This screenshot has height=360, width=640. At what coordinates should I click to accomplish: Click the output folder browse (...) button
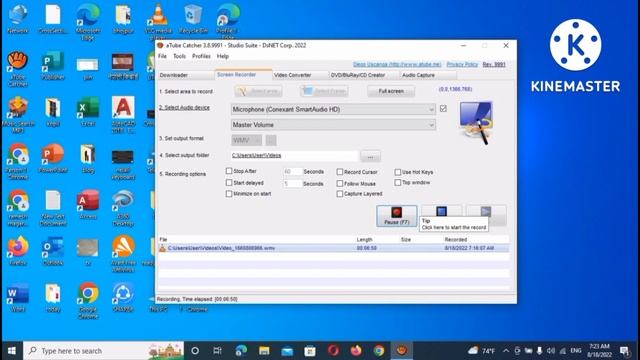[x=370, y=156]
